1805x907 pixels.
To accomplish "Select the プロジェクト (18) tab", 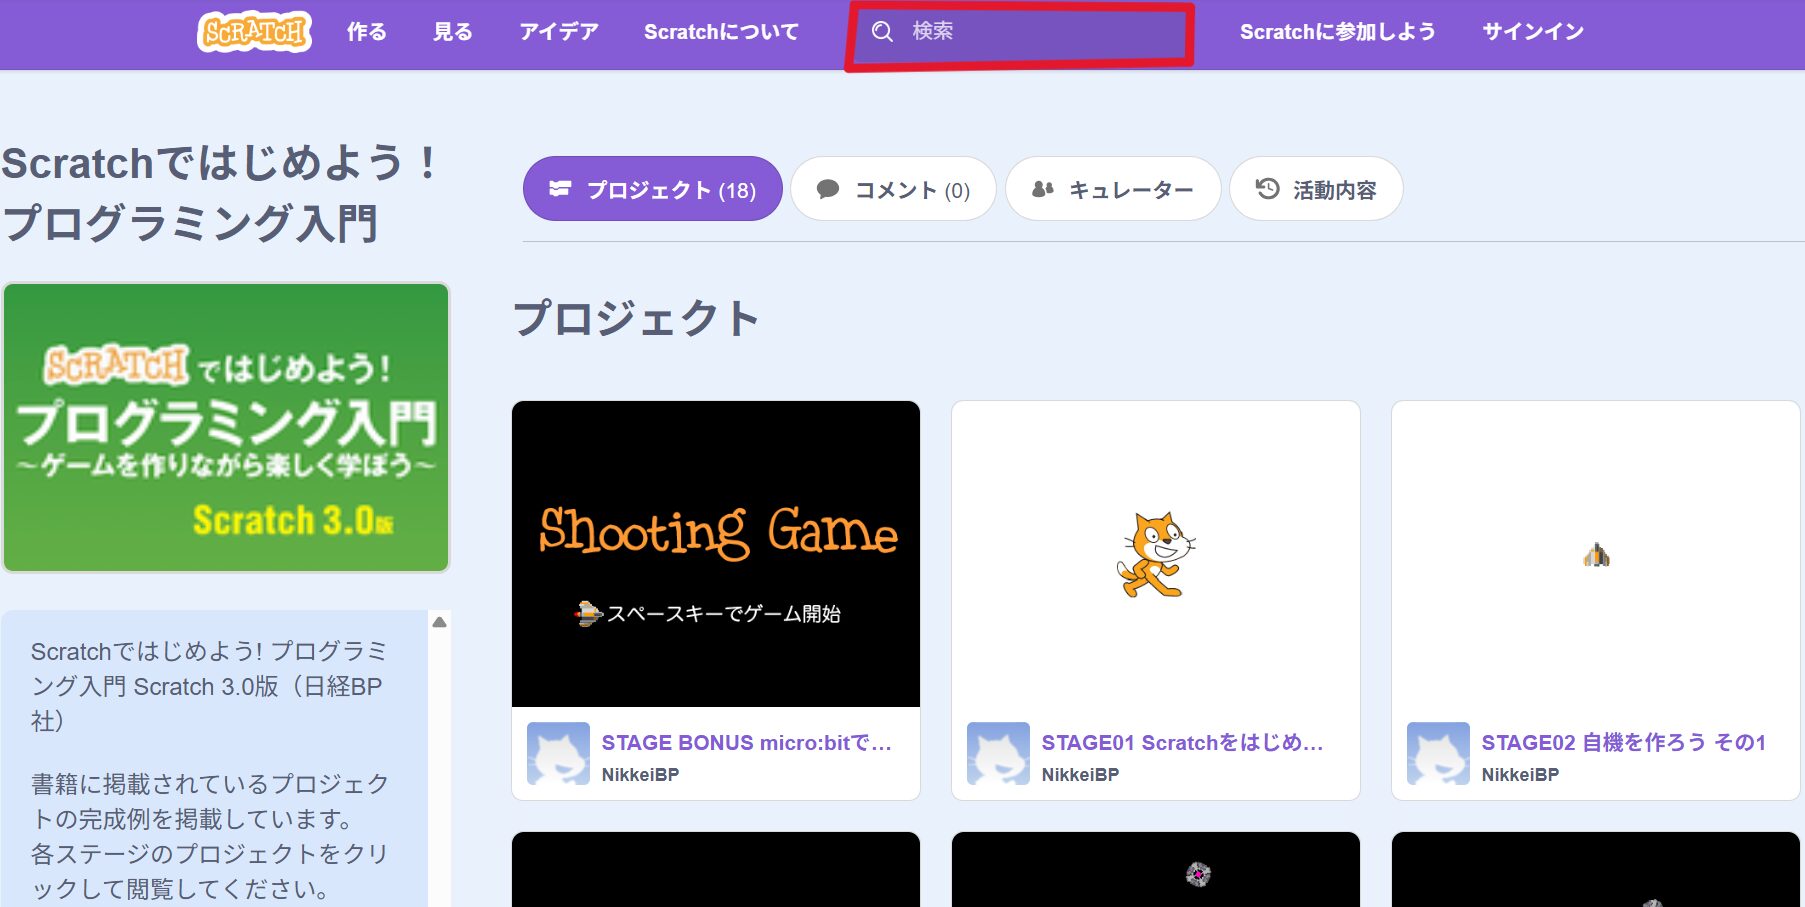I will (652, 189).
